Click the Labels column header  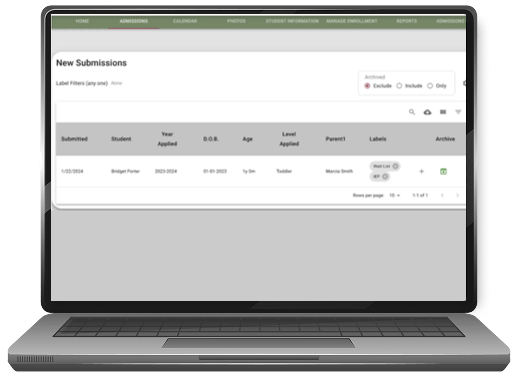click(378, 139)
